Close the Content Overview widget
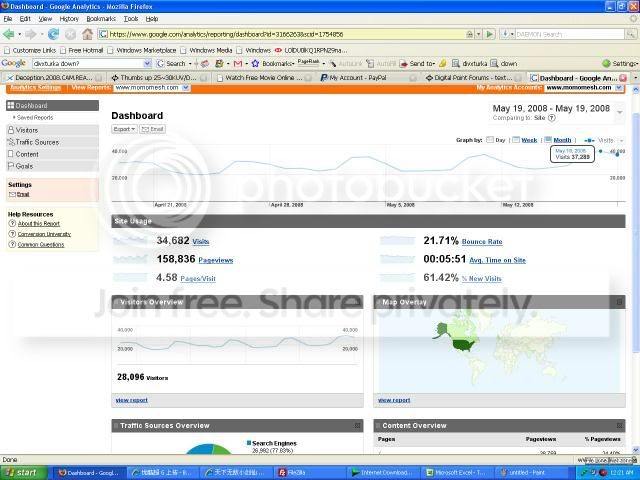Screen dimensions: 640x480 click(619, 425)
